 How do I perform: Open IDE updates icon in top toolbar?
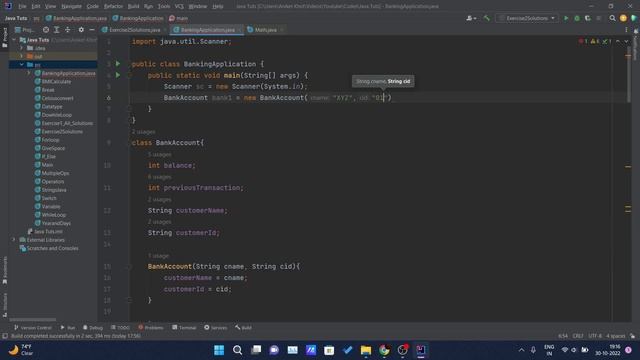click(623, 18)
